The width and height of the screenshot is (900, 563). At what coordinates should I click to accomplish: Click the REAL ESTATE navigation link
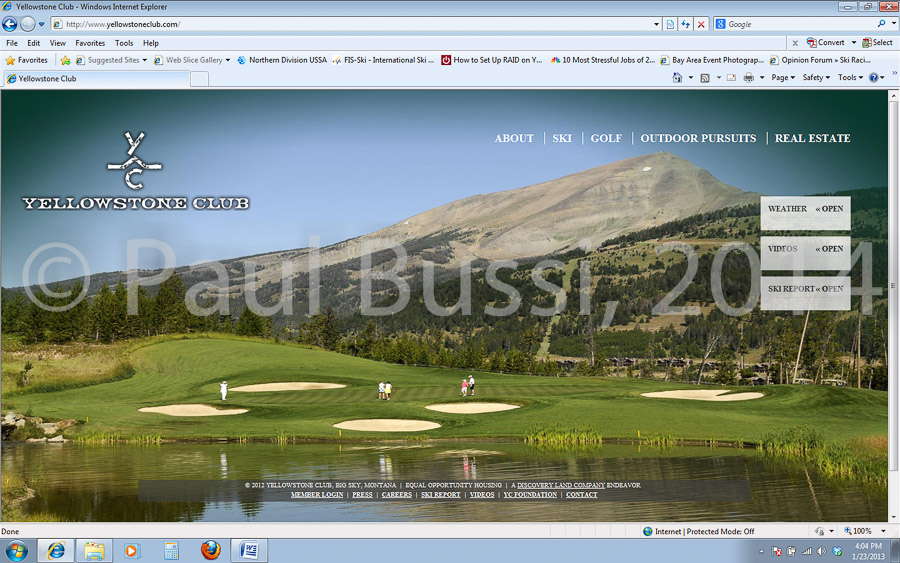tap(812, 138)
